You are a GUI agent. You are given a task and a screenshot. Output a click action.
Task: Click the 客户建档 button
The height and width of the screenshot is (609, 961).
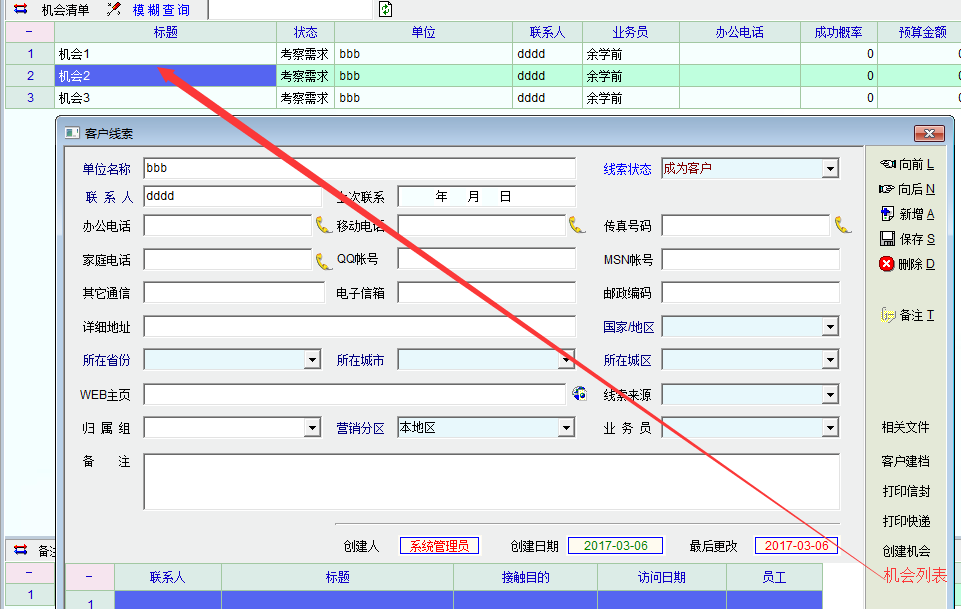tap(906, 461)
